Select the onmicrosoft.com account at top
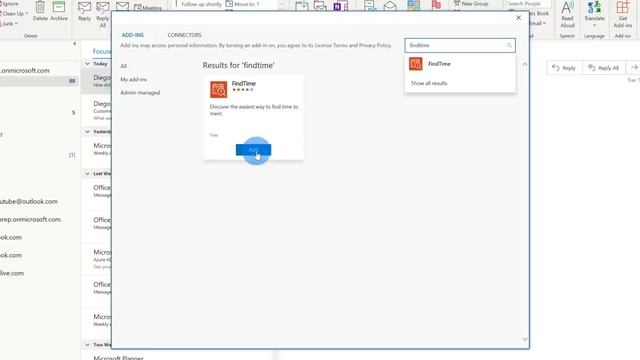This screenshot has height=360, width=640. click(x=24, y=71)
